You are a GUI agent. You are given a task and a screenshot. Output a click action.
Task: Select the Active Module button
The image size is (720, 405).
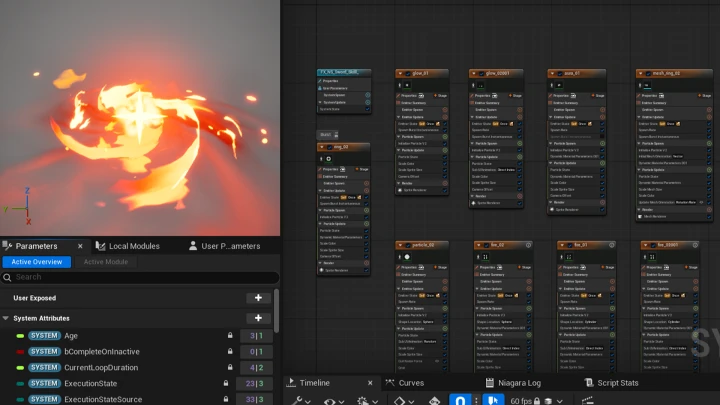(105, 262)
